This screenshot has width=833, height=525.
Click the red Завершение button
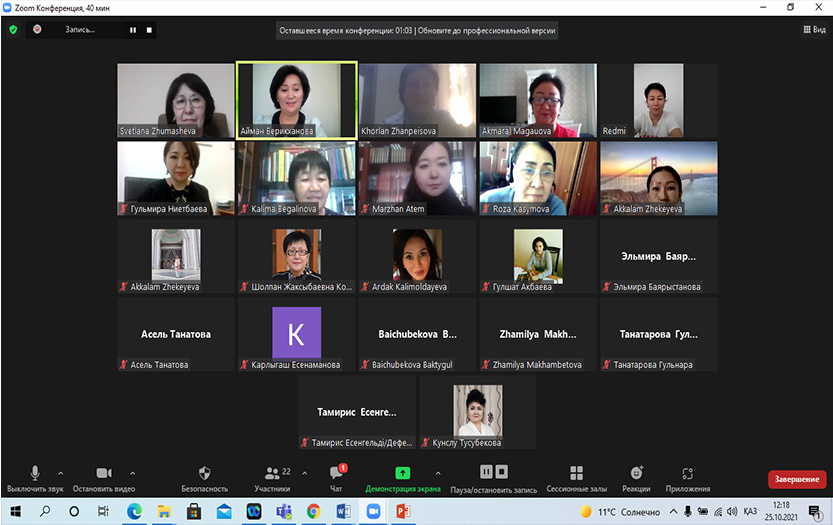(796, 479)
